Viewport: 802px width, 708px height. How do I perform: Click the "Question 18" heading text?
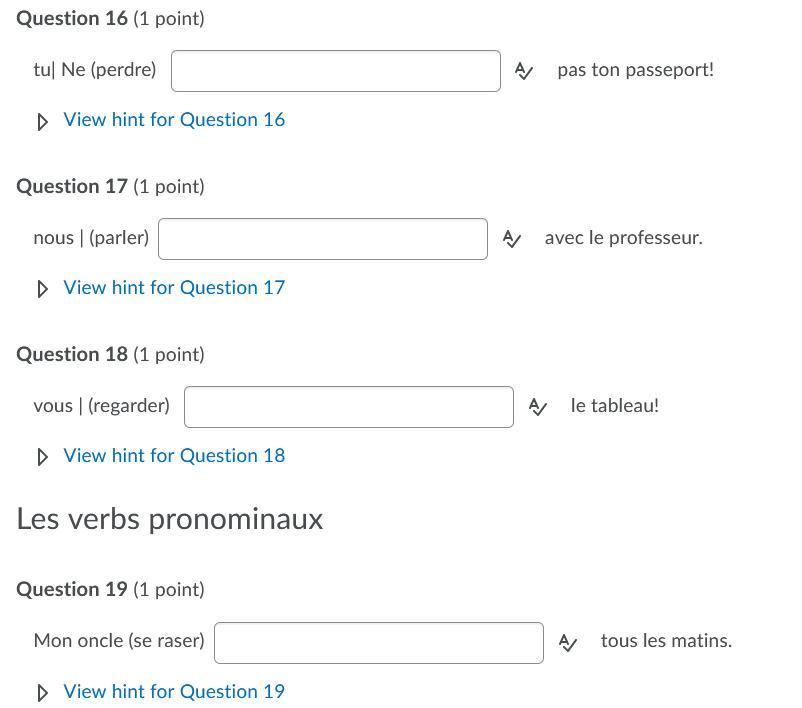coord(72,355)
